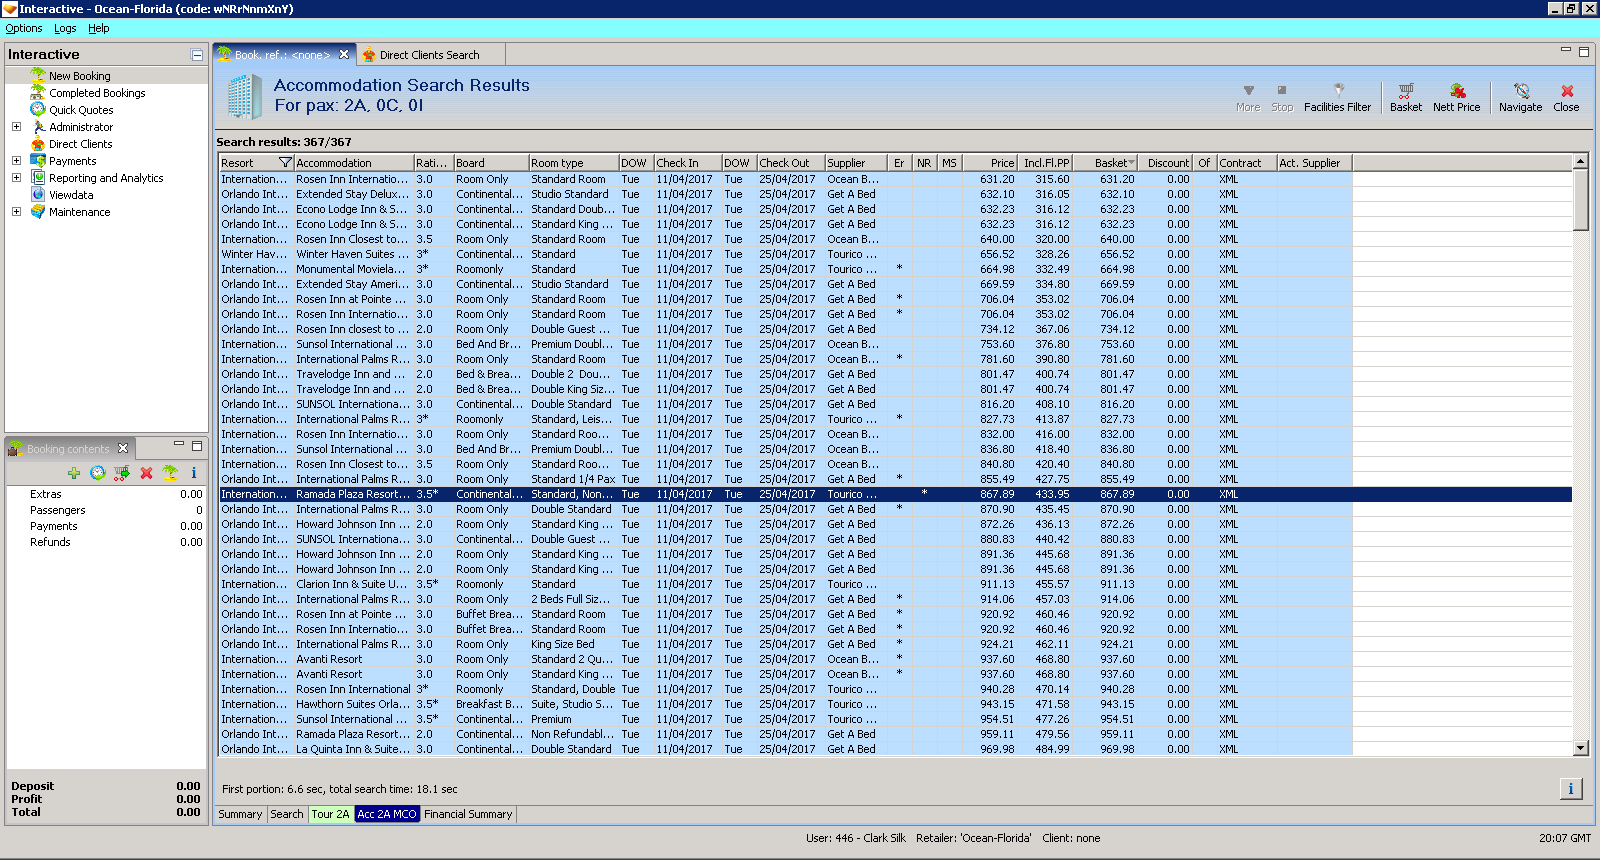Viewport: 1600px width, 860px height.
Task: Select the Winter Haven Suites result row
Action: pyautogui.click(x=895, y=254)
